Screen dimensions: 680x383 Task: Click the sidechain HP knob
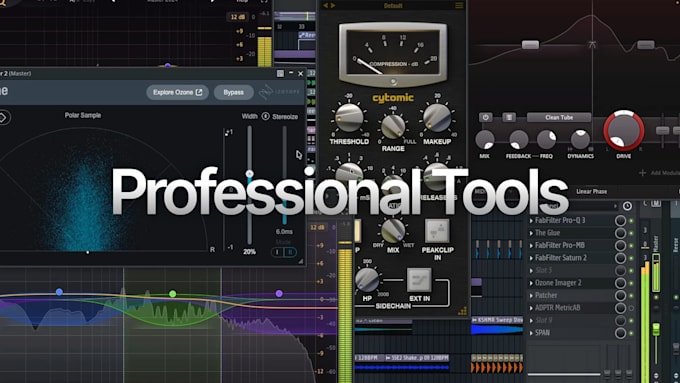tap(367, 280)
